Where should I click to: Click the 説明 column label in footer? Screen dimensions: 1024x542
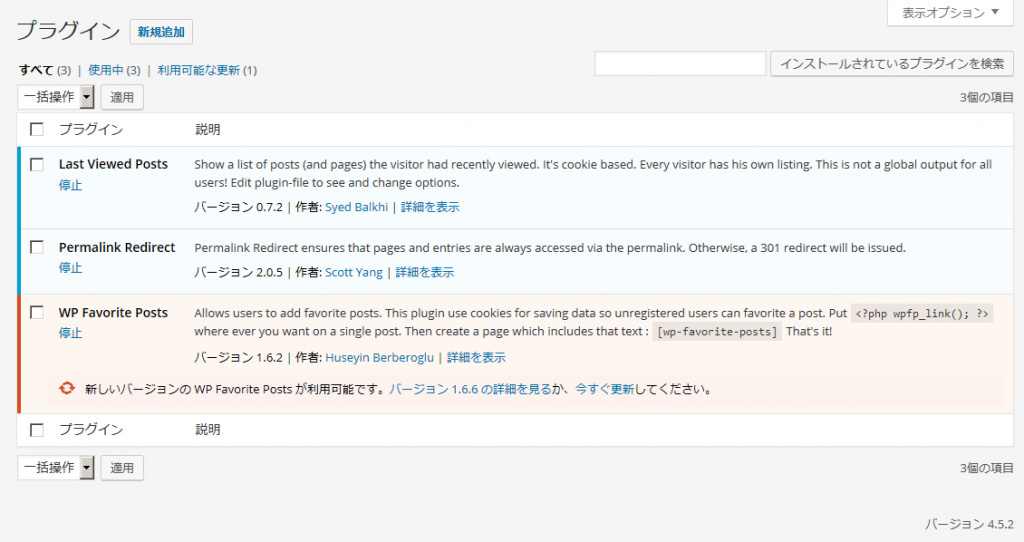click(208, 430)
